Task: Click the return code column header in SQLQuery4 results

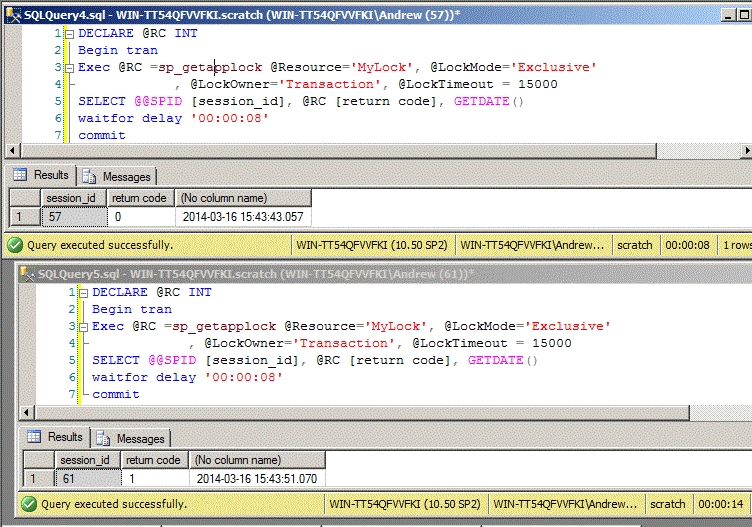Action: [x=141, y=198]
